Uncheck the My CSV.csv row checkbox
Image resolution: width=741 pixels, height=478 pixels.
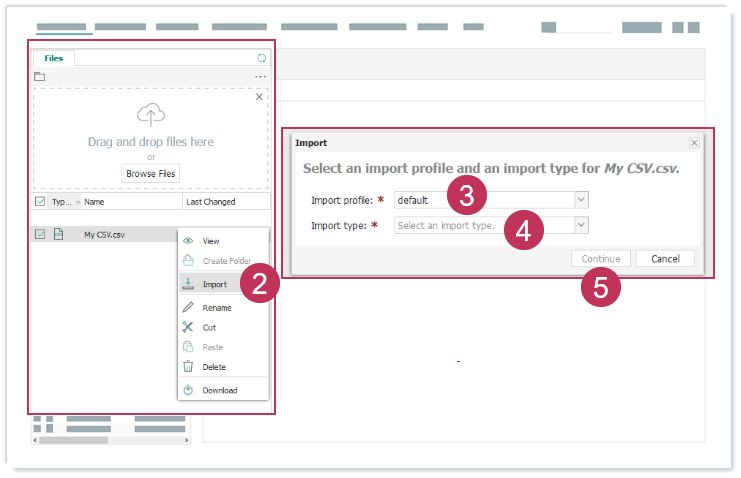40,234
